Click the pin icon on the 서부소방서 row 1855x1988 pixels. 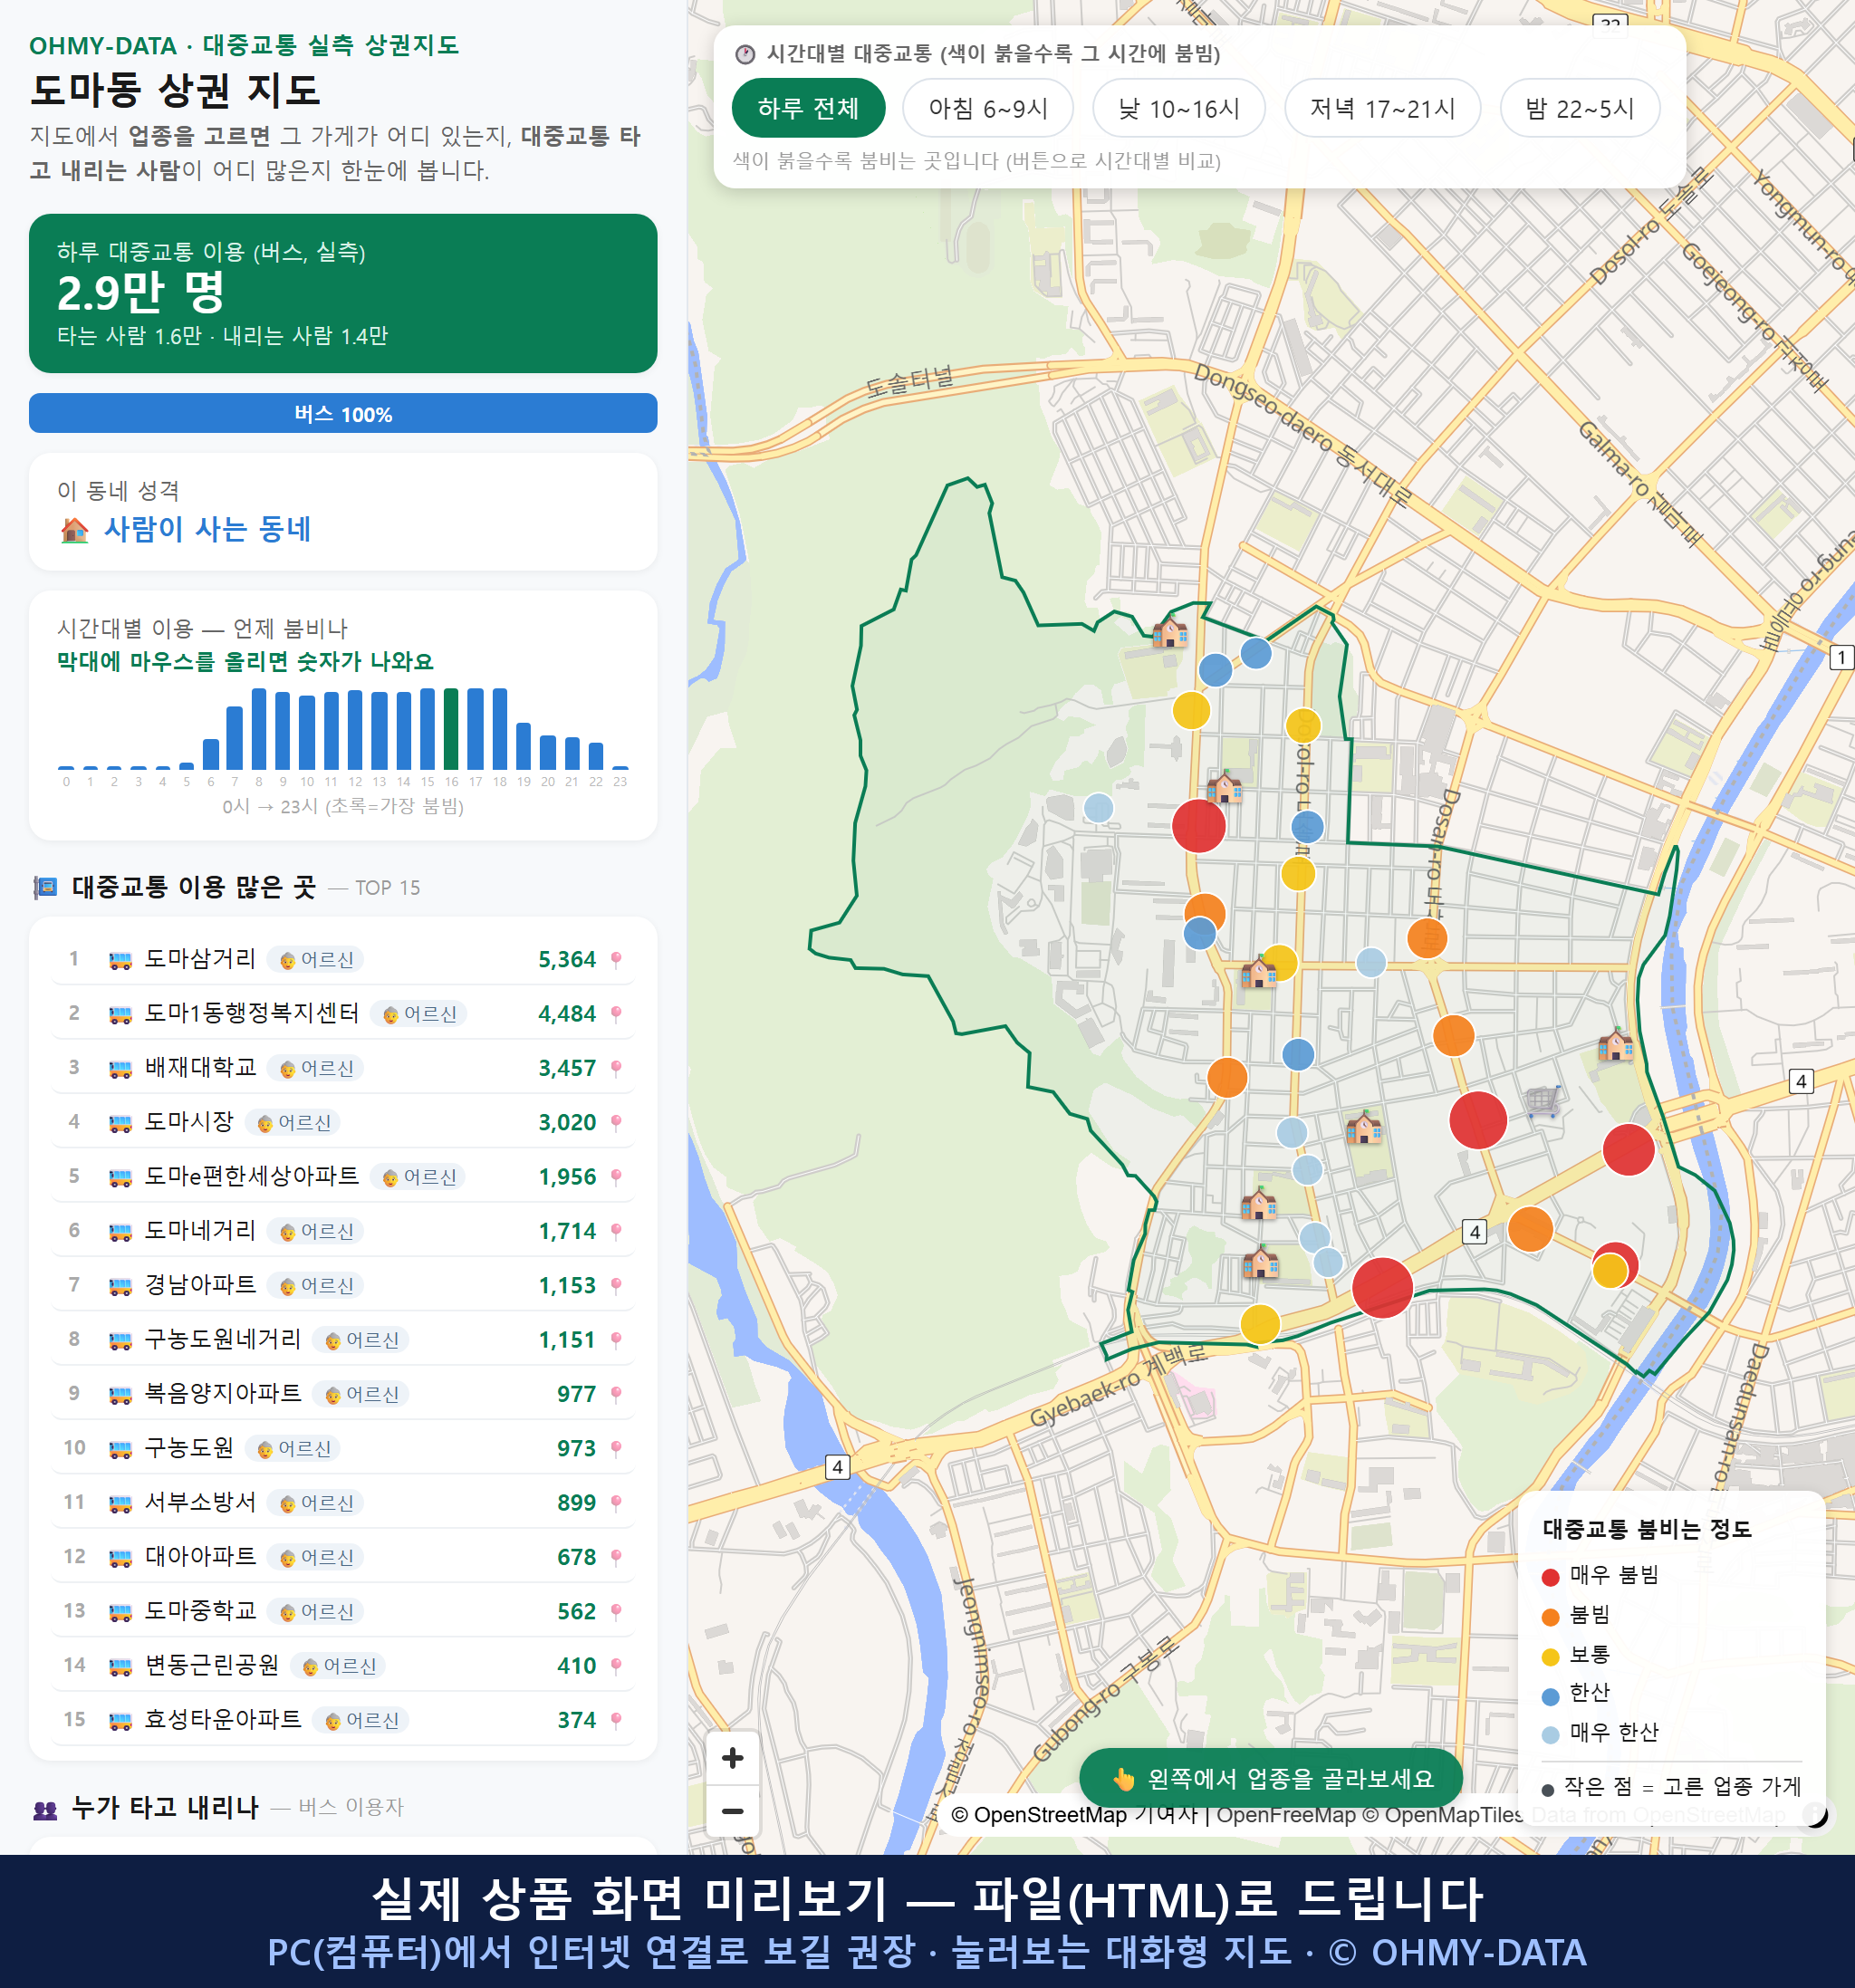[616, 1503]
